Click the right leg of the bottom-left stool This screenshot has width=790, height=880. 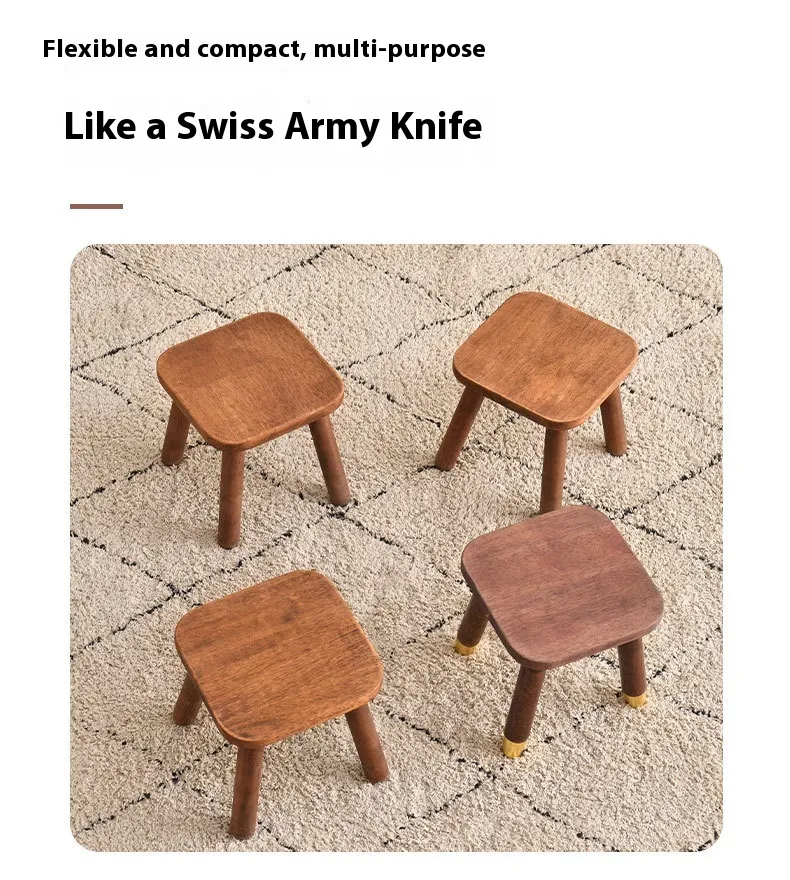368,743
